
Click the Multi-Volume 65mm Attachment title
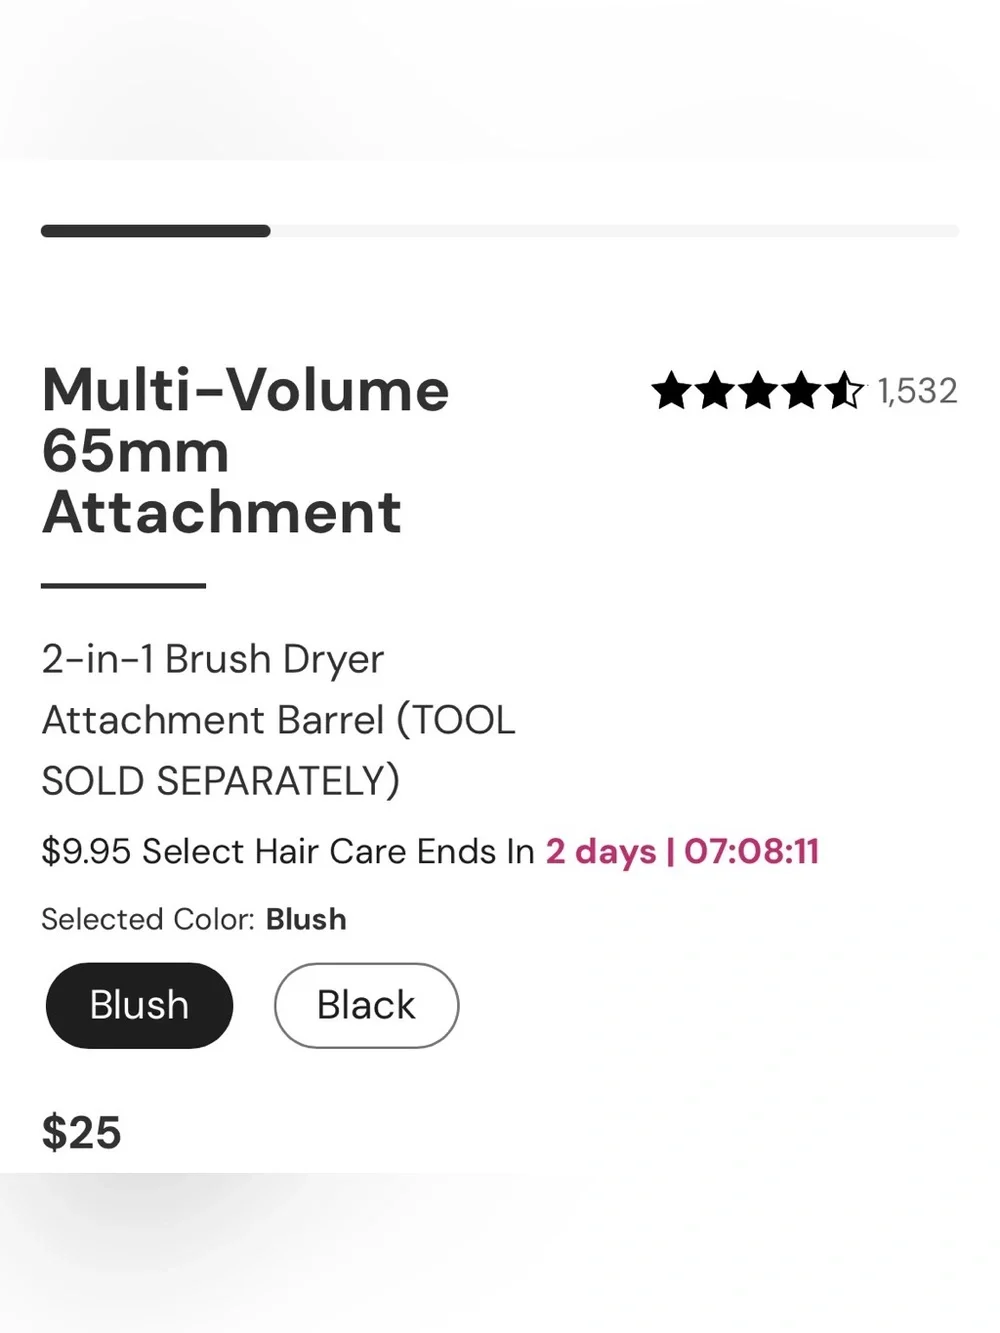pyautogui.click(x=245, y=451)
